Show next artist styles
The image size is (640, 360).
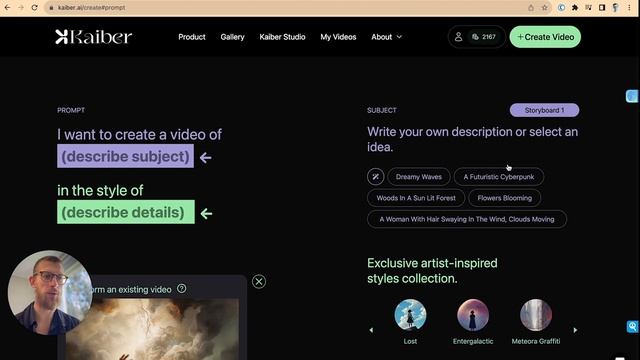tap(576, 330)
